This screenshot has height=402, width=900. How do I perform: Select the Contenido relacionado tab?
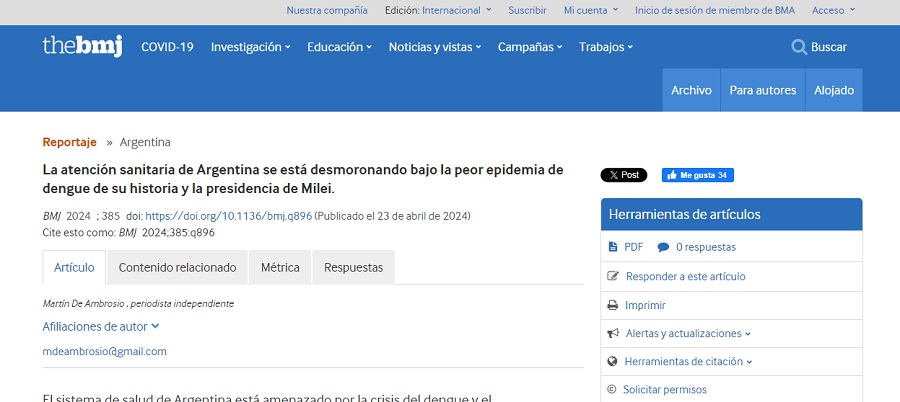pos(177,268)
